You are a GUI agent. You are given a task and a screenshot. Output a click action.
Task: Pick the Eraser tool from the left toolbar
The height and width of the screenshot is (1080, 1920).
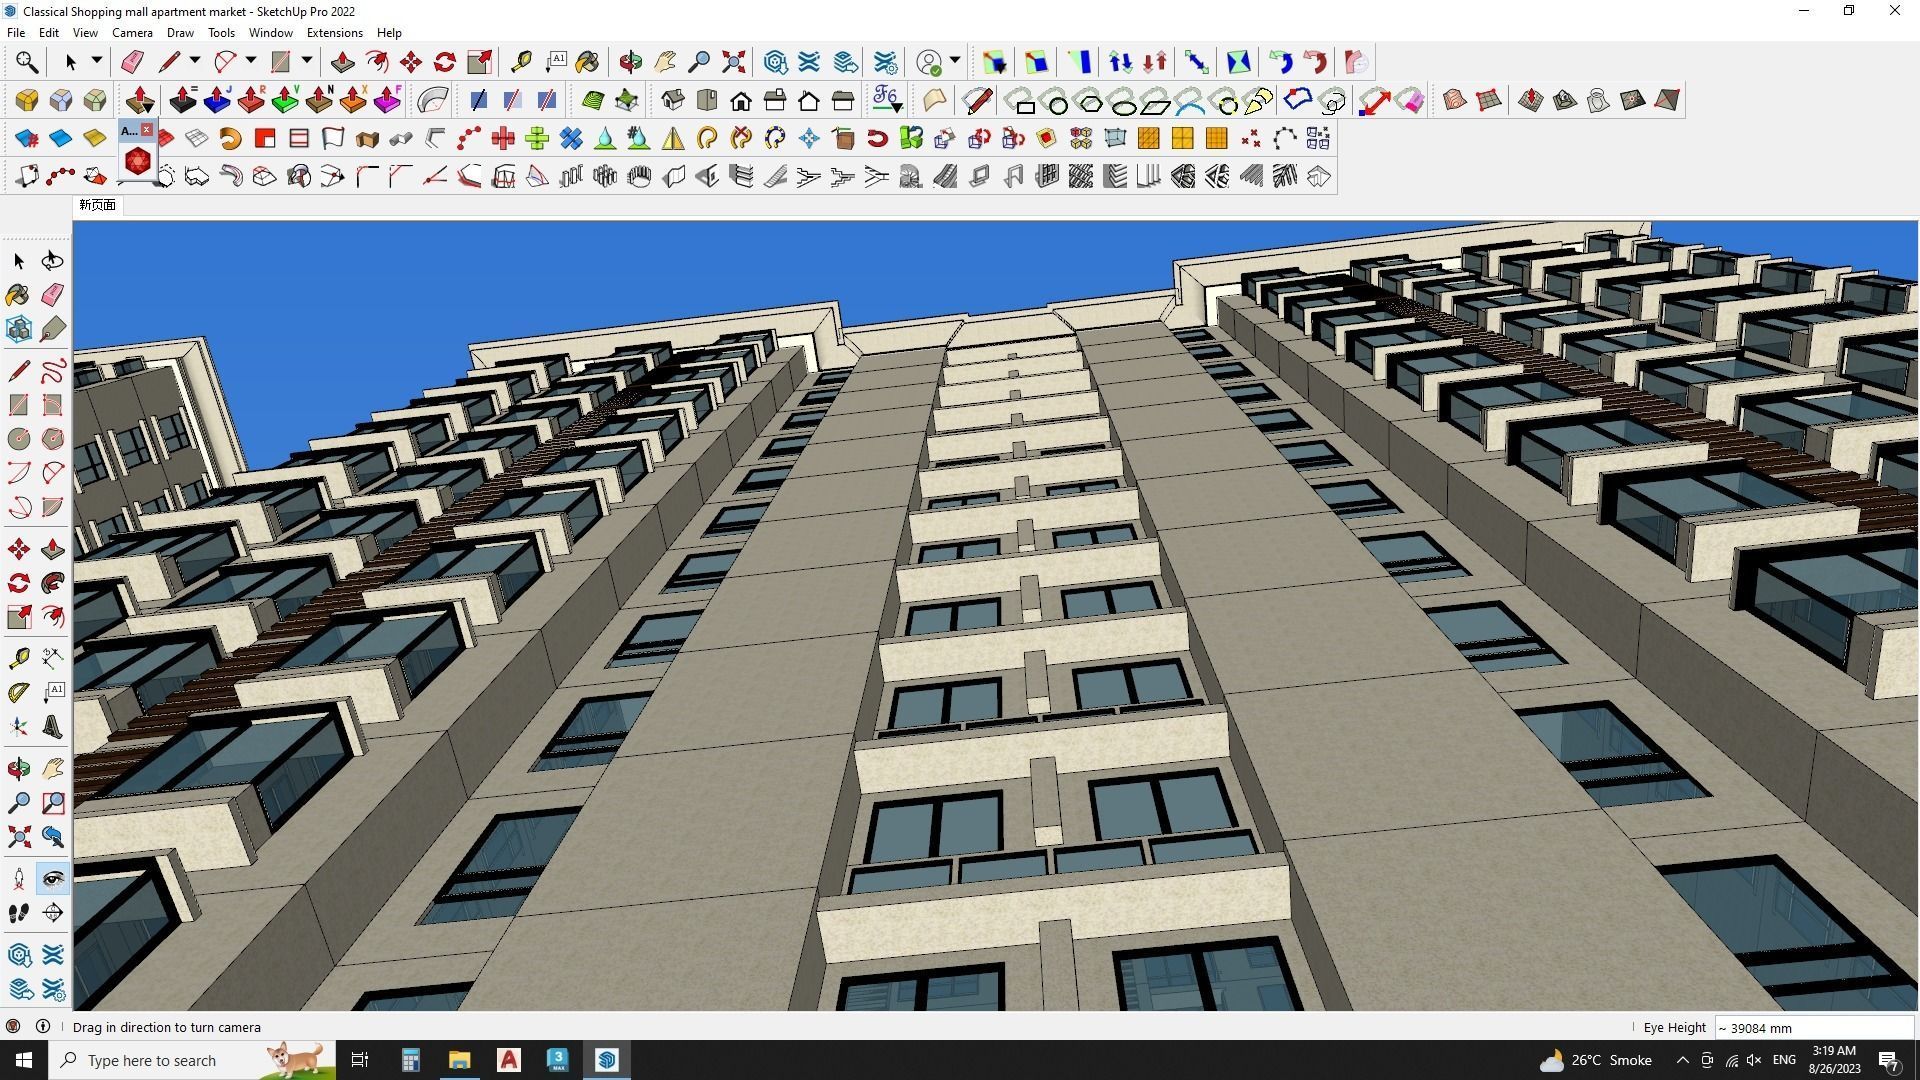point(52,295)
